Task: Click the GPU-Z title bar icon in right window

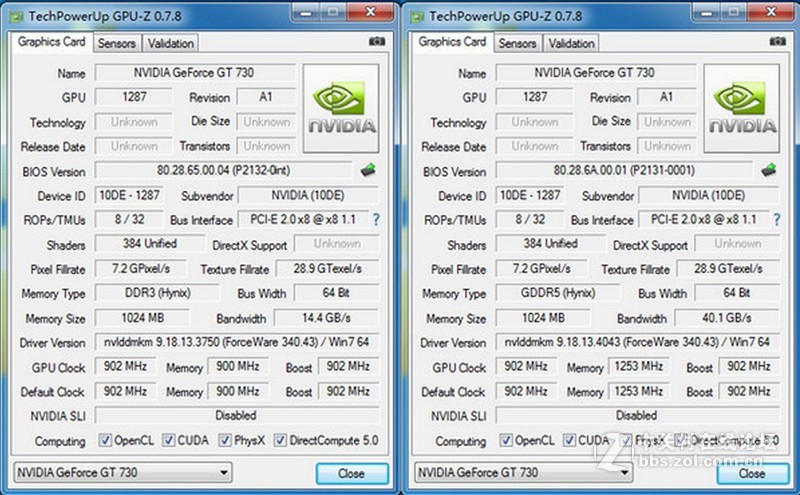Action: 418,17
